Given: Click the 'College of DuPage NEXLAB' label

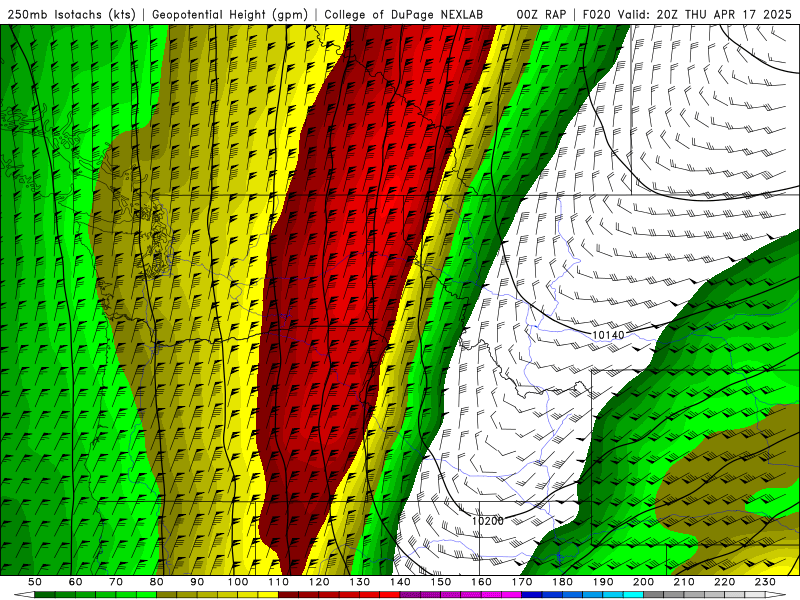Looking at the screenshot, I should pos(404,14).
